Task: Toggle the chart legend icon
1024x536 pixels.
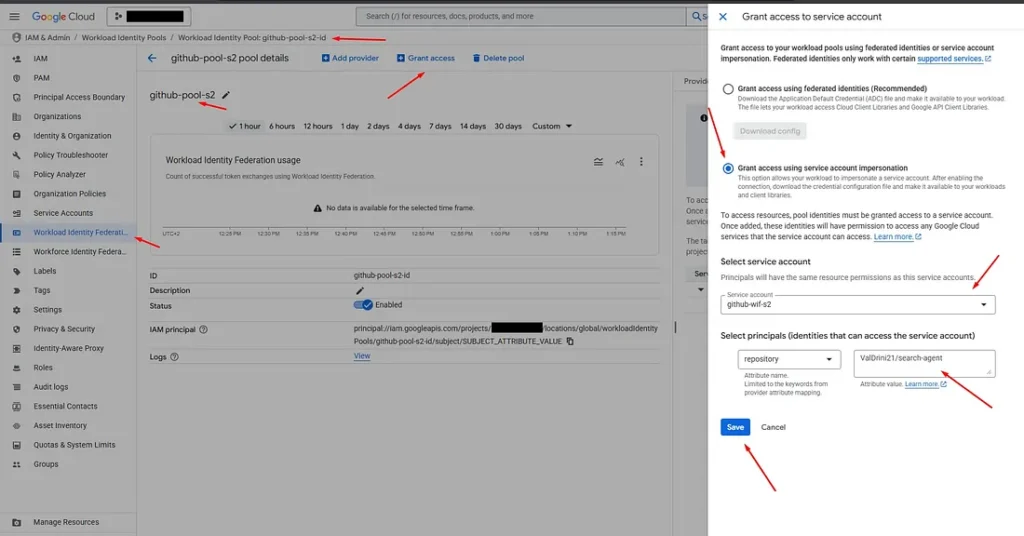Action: pyautogui.click(x=598, y=161)
